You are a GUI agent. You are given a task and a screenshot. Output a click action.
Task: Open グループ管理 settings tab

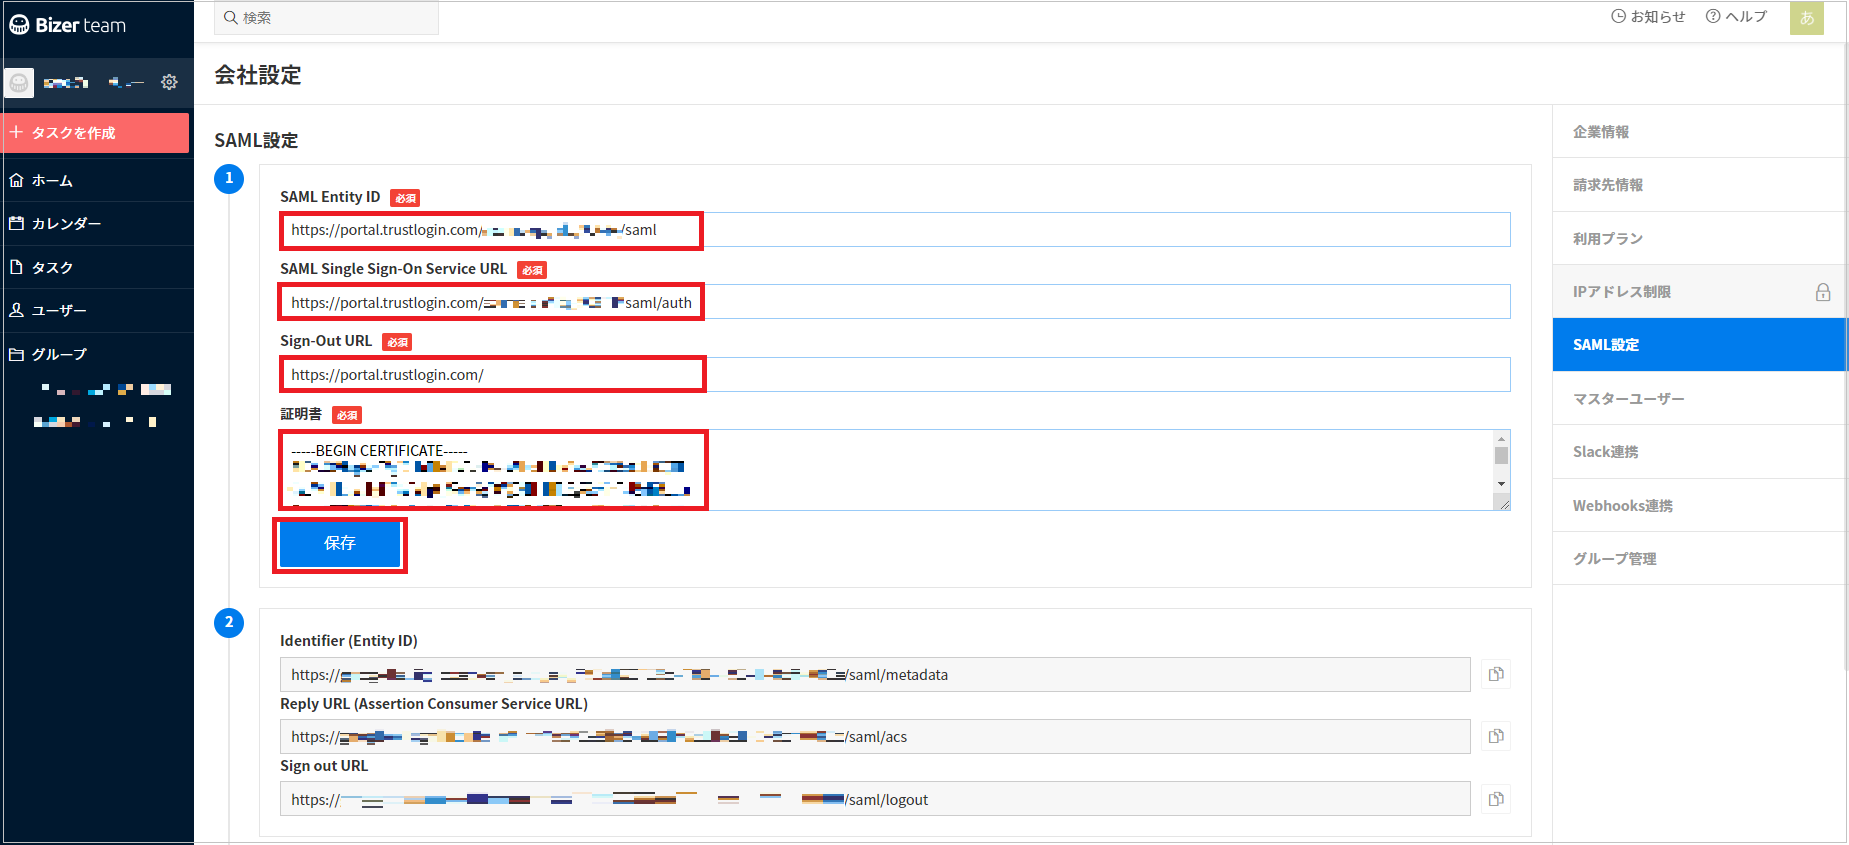pyautogui.click(x=1699, y=558)
